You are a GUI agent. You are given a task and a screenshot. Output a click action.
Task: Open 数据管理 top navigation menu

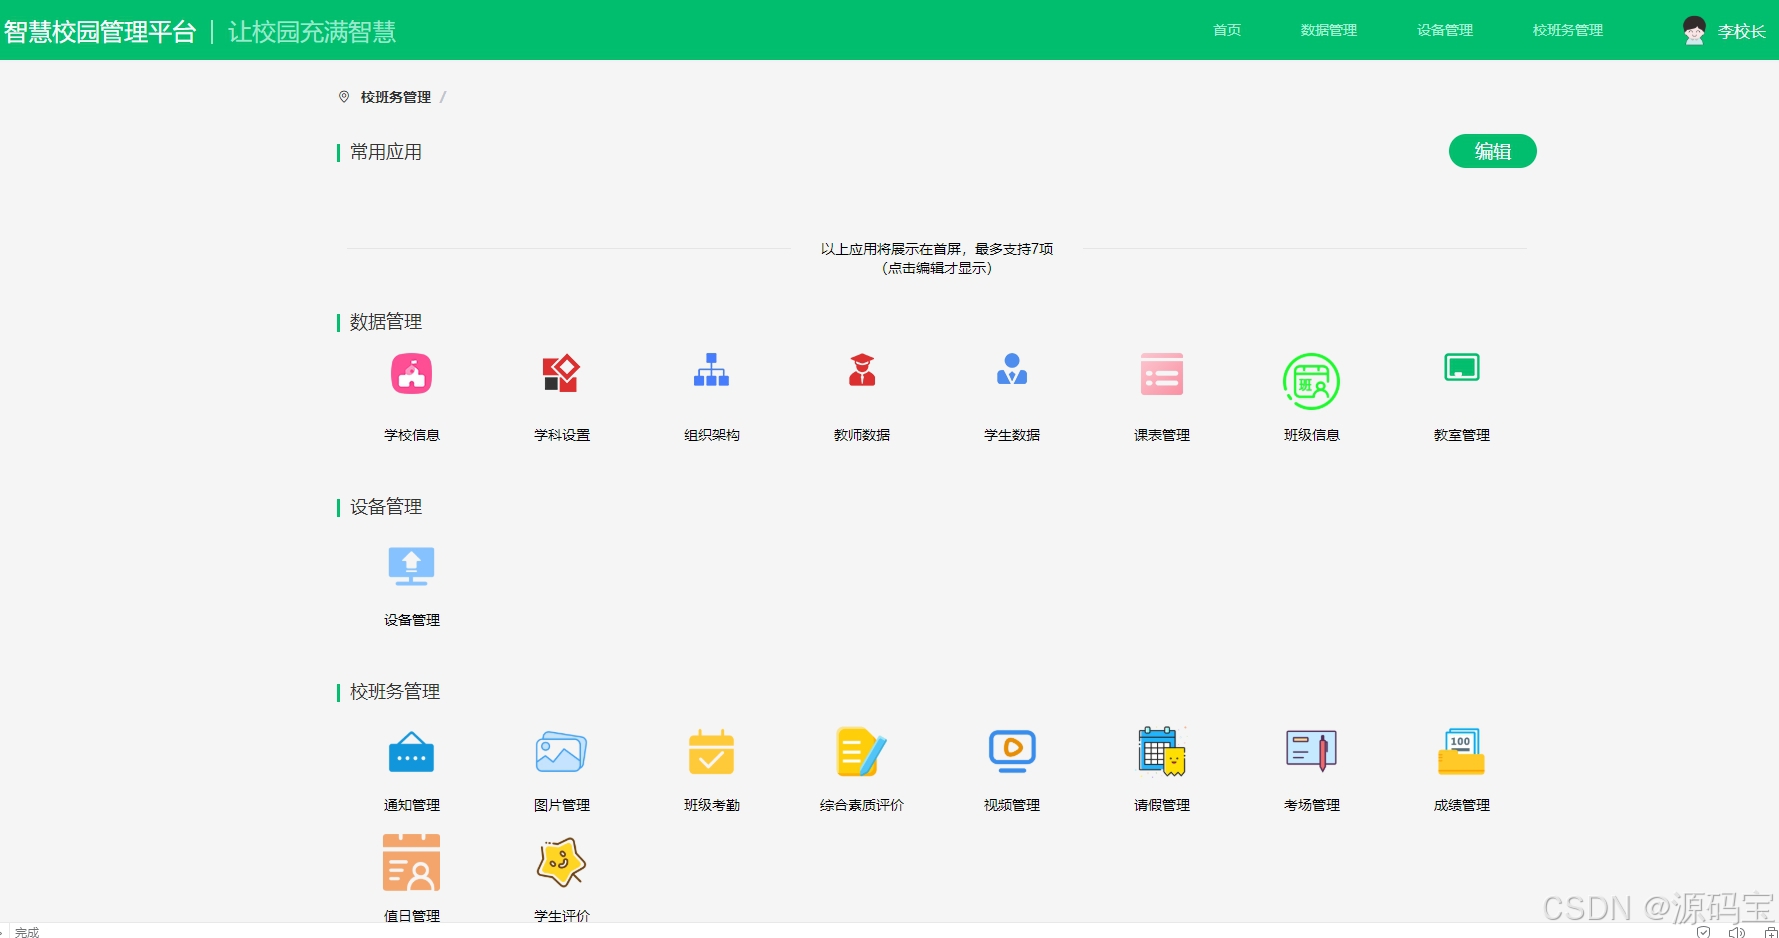(1329, 30)
